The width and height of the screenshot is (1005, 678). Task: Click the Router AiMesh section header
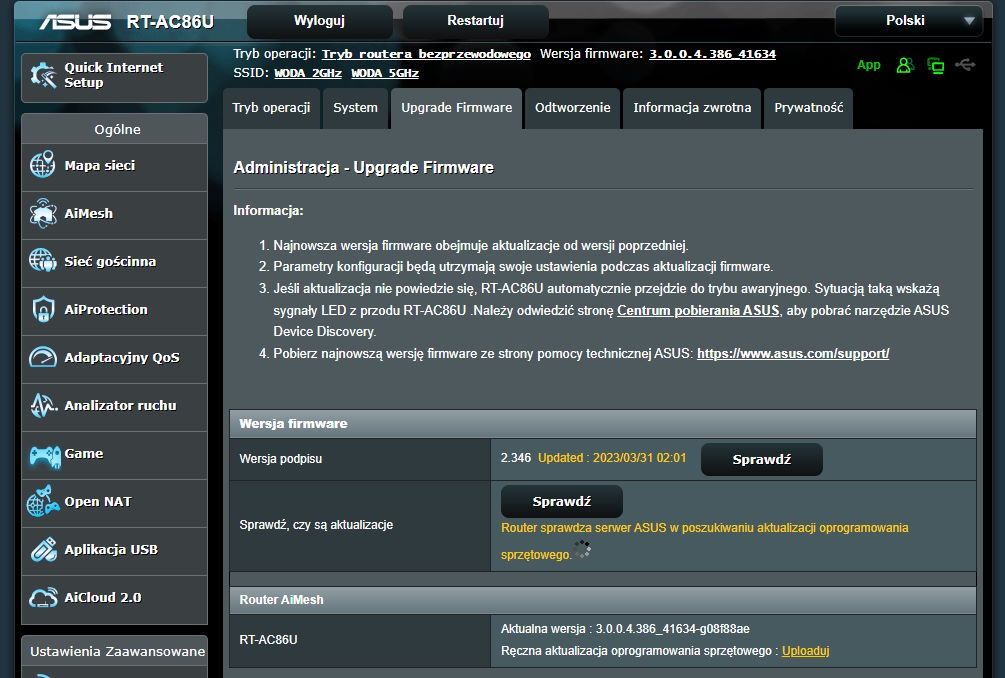[602, 600]
